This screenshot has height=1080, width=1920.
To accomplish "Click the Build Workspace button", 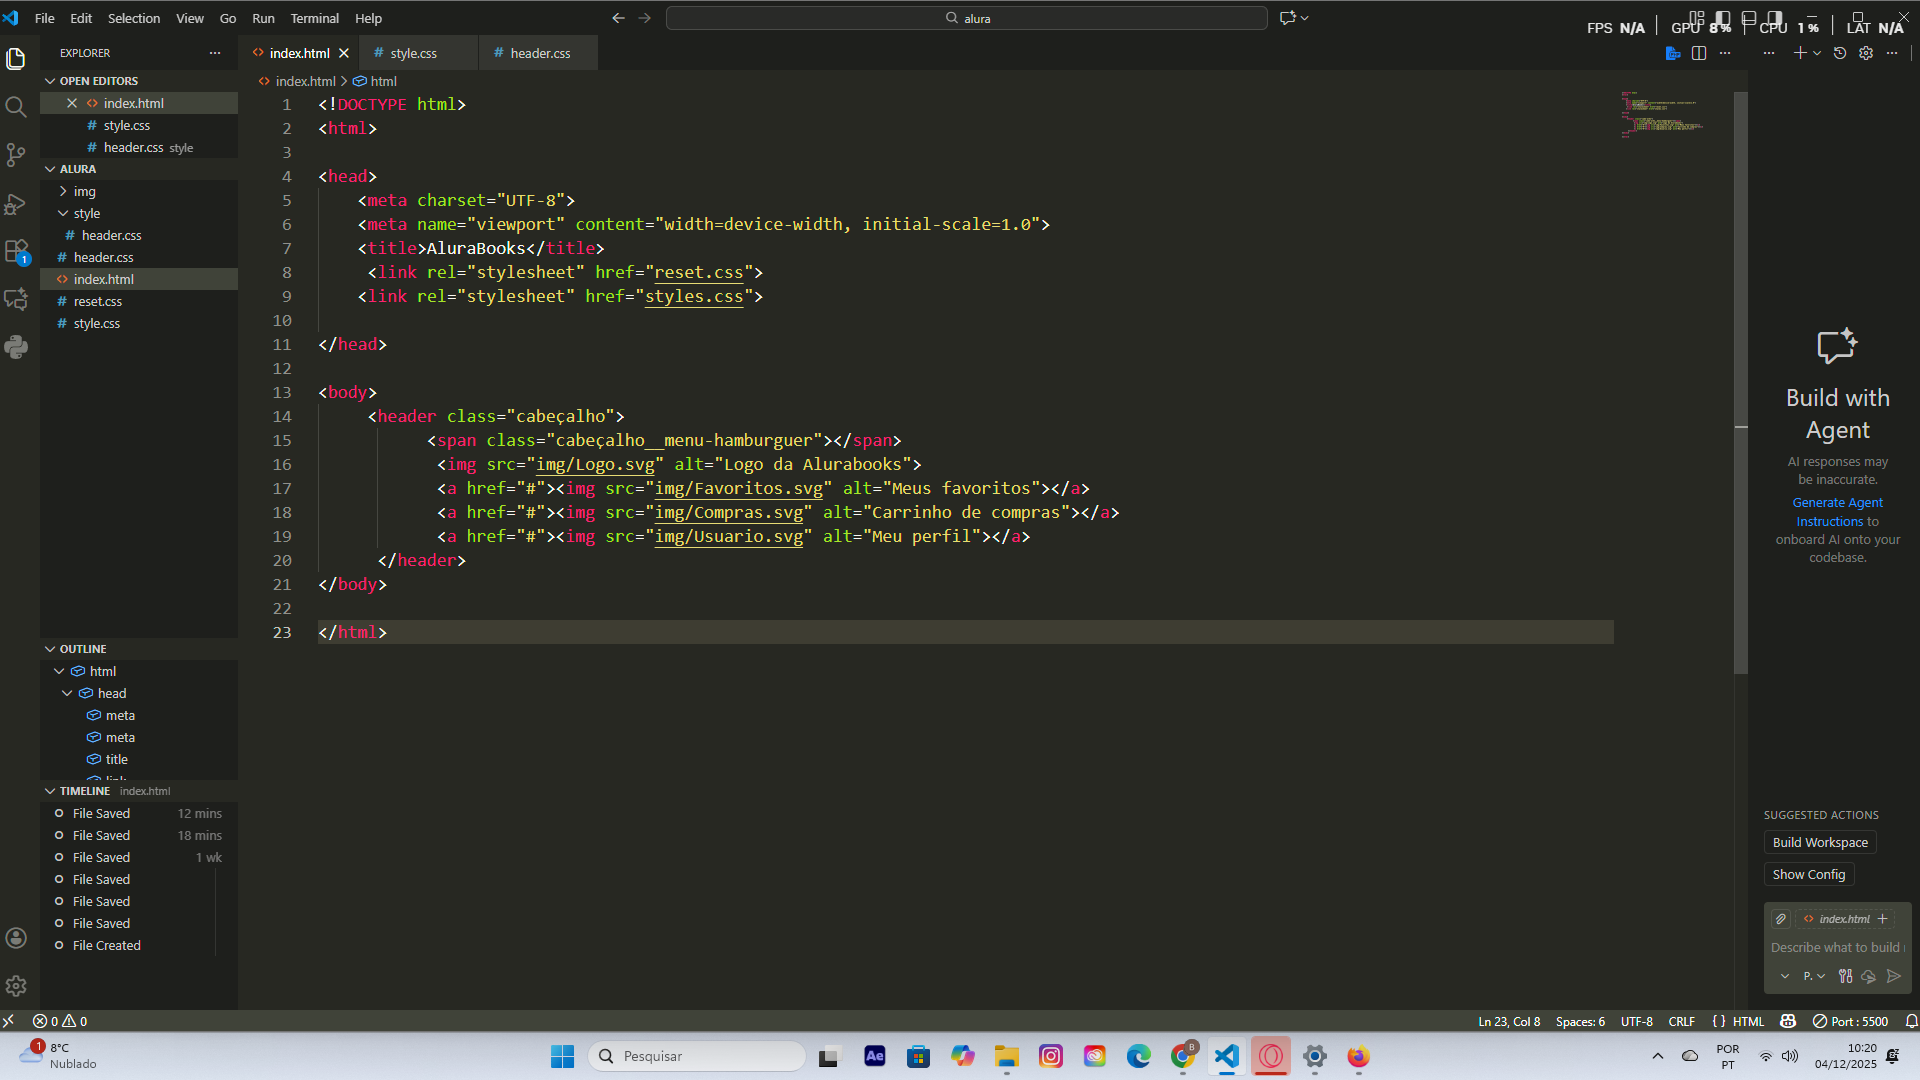I will [x=1819, y=842].
